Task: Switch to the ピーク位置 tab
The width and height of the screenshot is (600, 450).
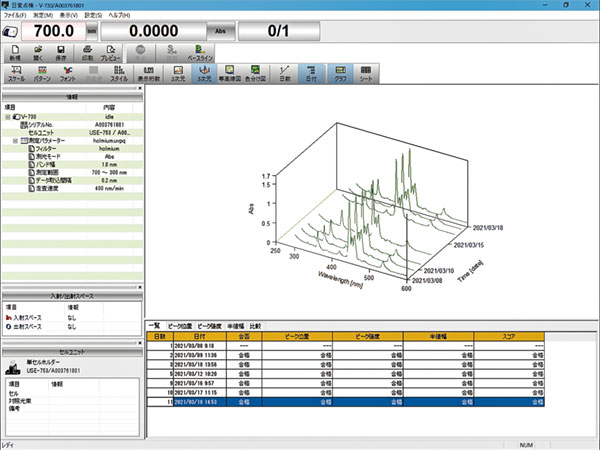Action: [x=180, y=326]
